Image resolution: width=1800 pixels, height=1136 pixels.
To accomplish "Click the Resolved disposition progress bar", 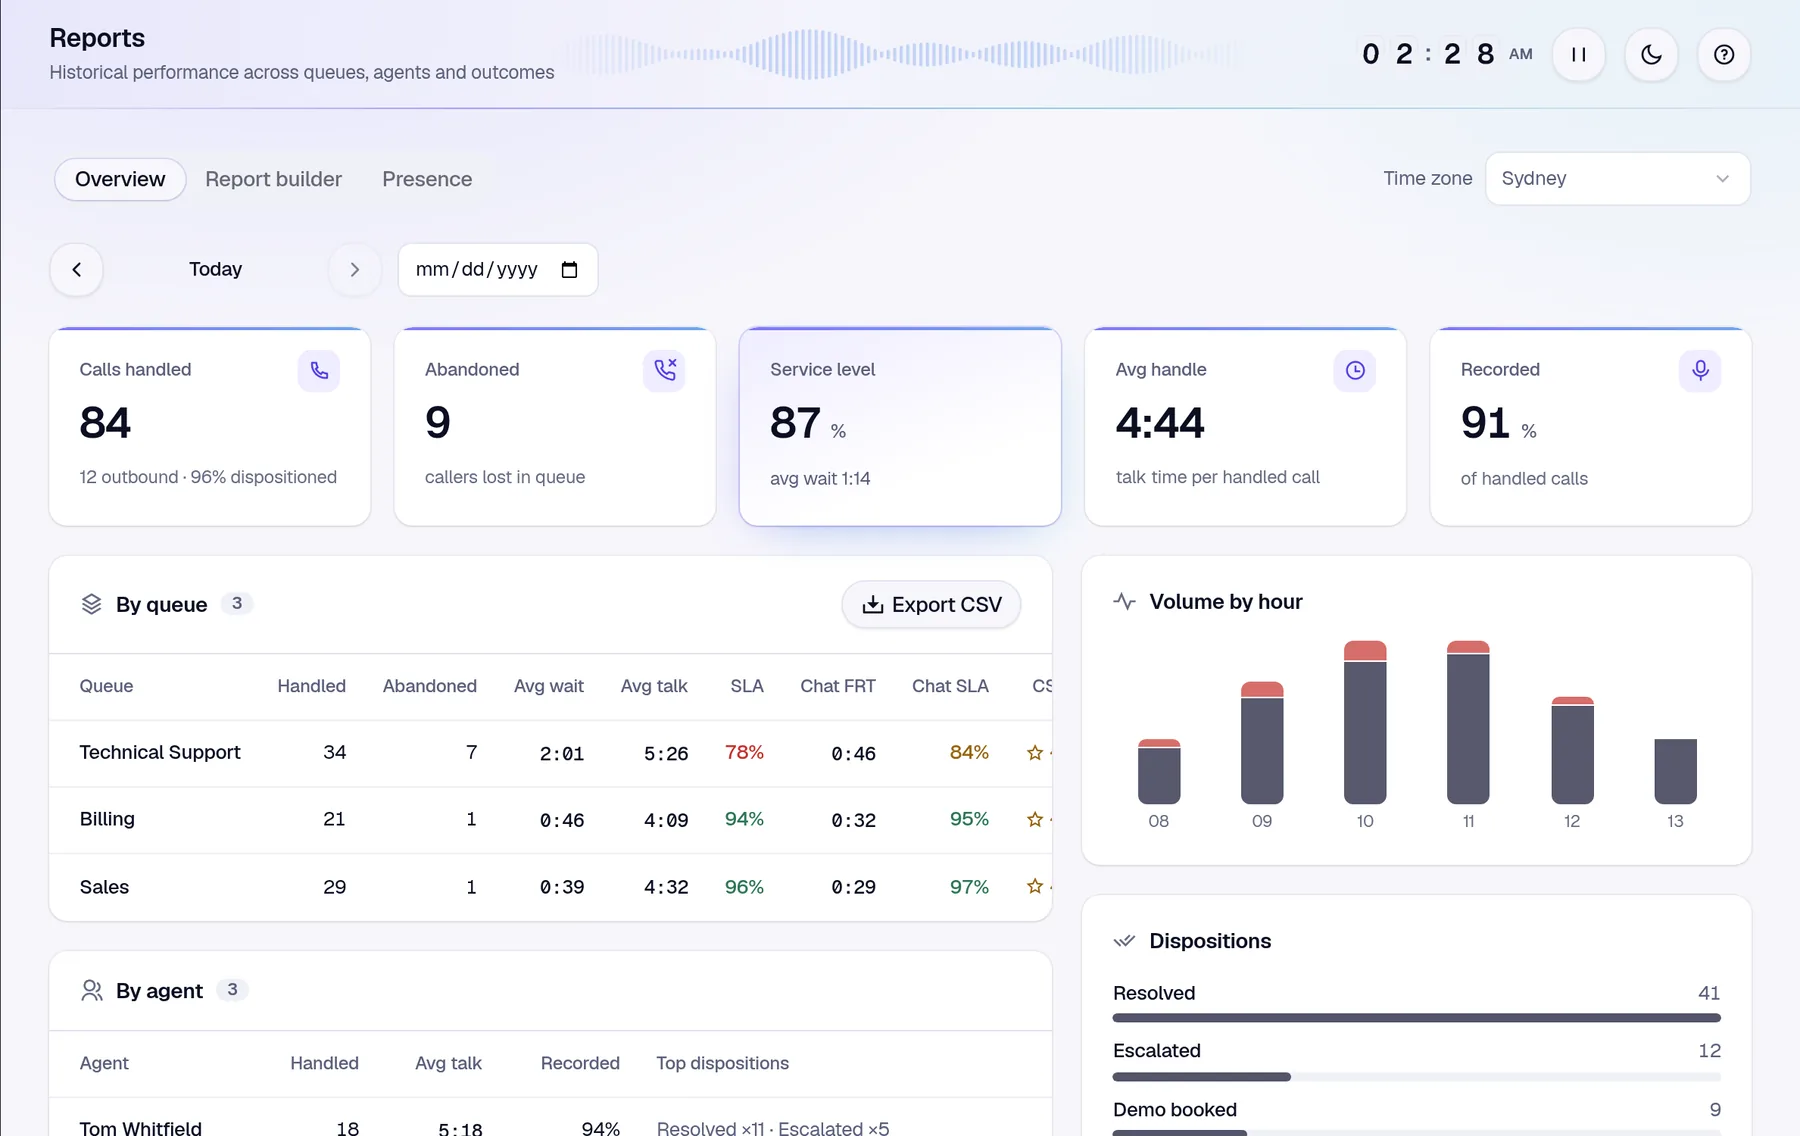I will point(1417,1018).
